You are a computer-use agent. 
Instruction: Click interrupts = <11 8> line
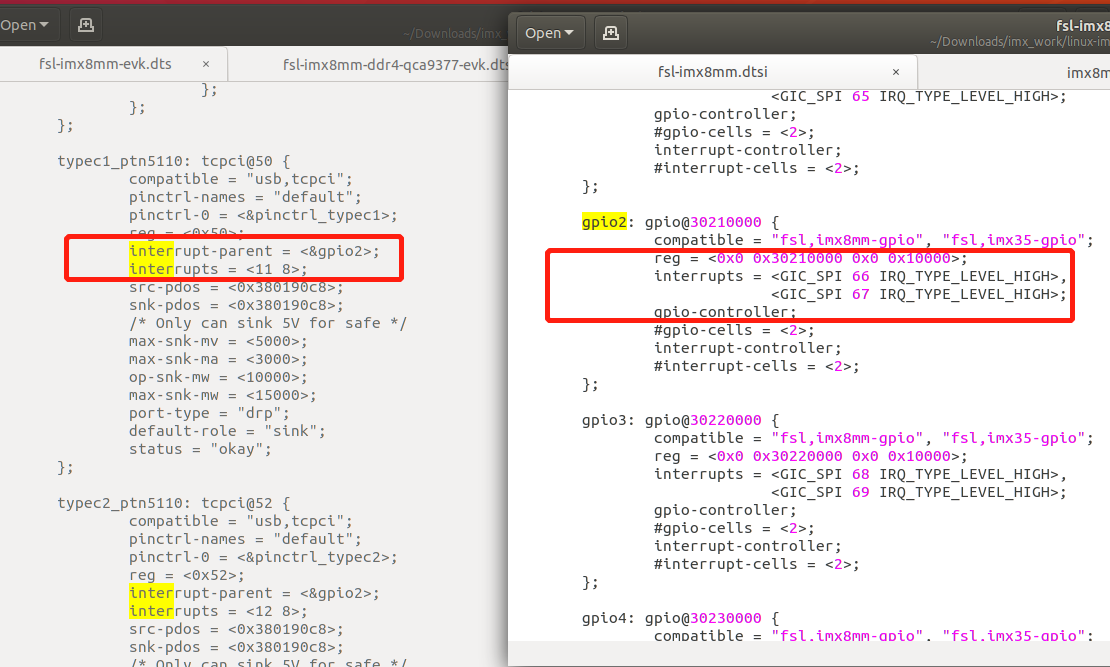218,270
